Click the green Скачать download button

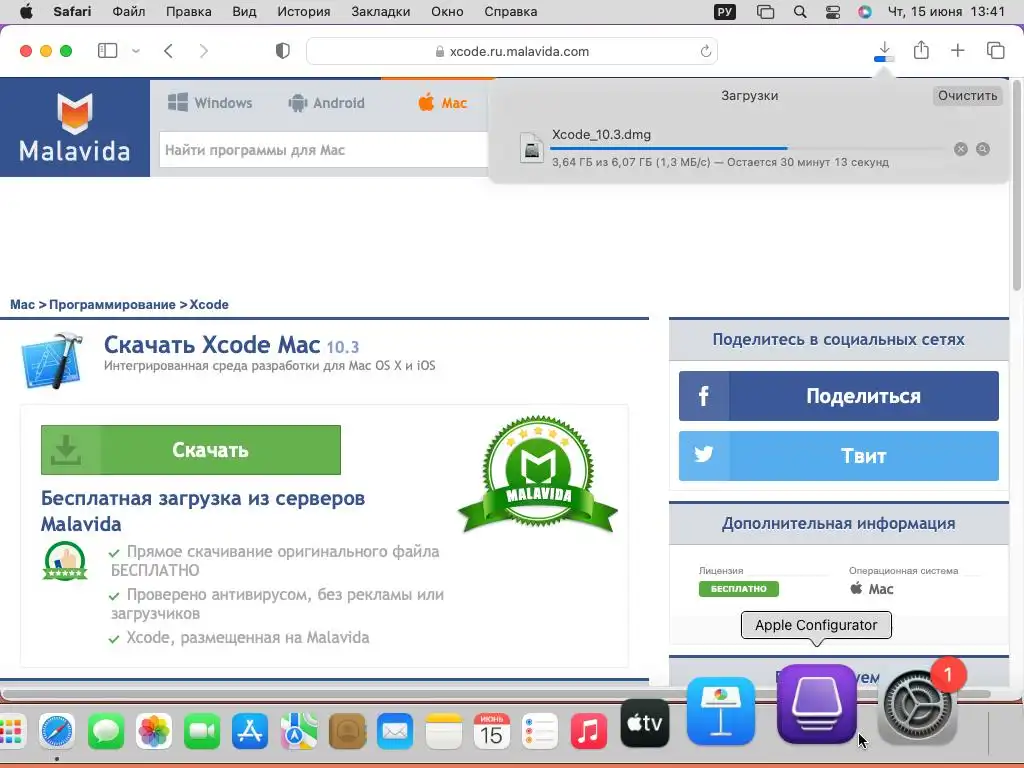[x=191, y=450]
